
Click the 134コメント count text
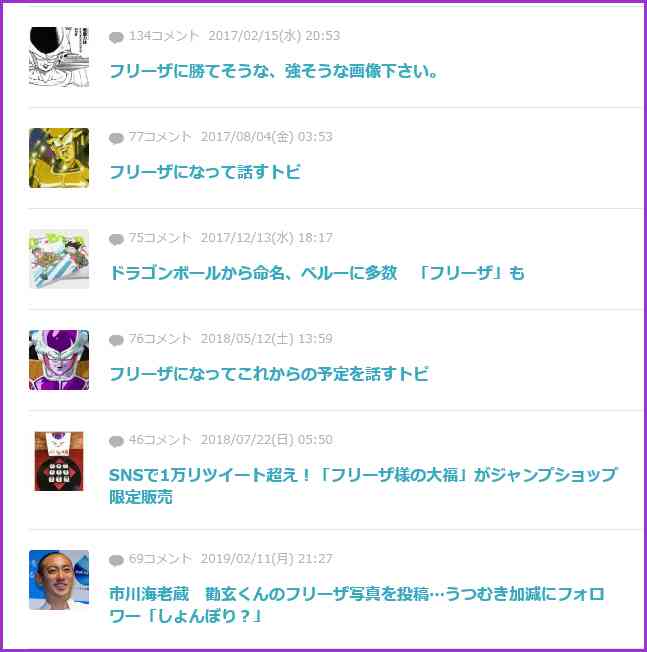(164, 36)
